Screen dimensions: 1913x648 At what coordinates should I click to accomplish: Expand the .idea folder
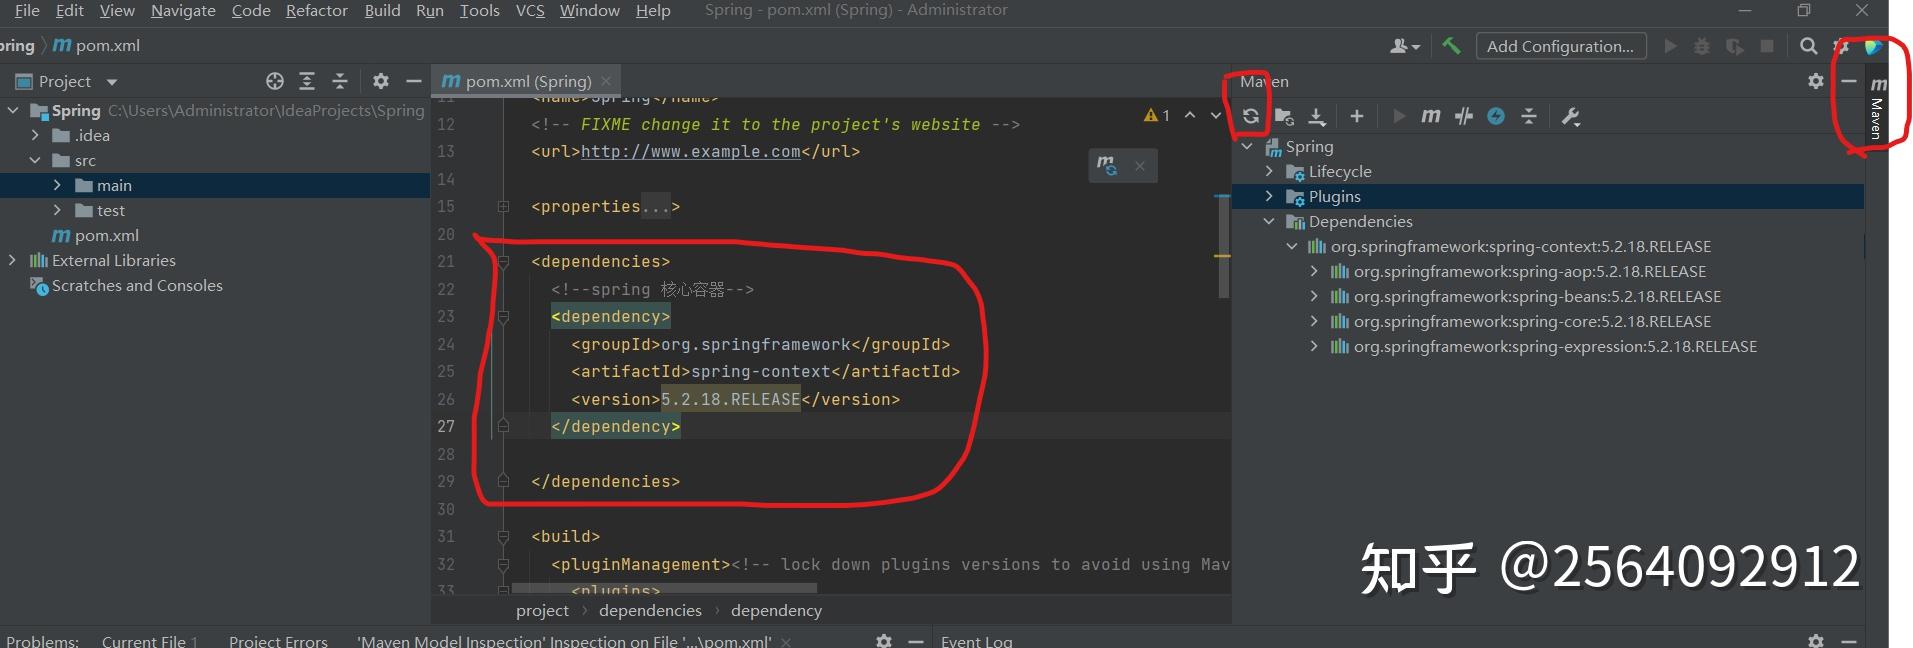click(35, 135)
